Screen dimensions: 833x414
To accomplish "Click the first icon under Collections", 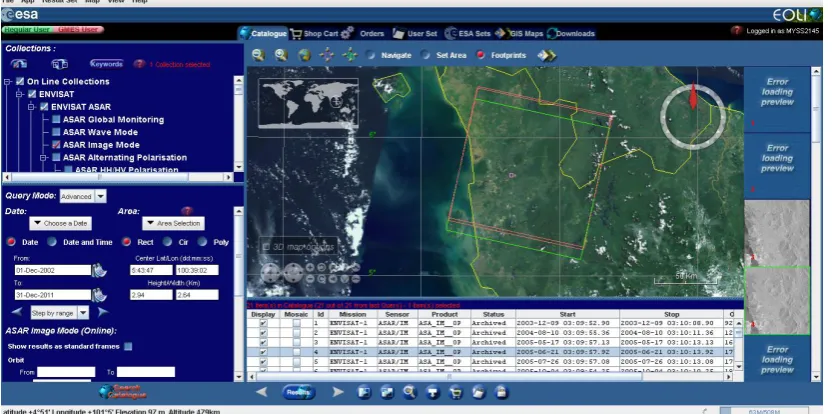I will (19, 64).
